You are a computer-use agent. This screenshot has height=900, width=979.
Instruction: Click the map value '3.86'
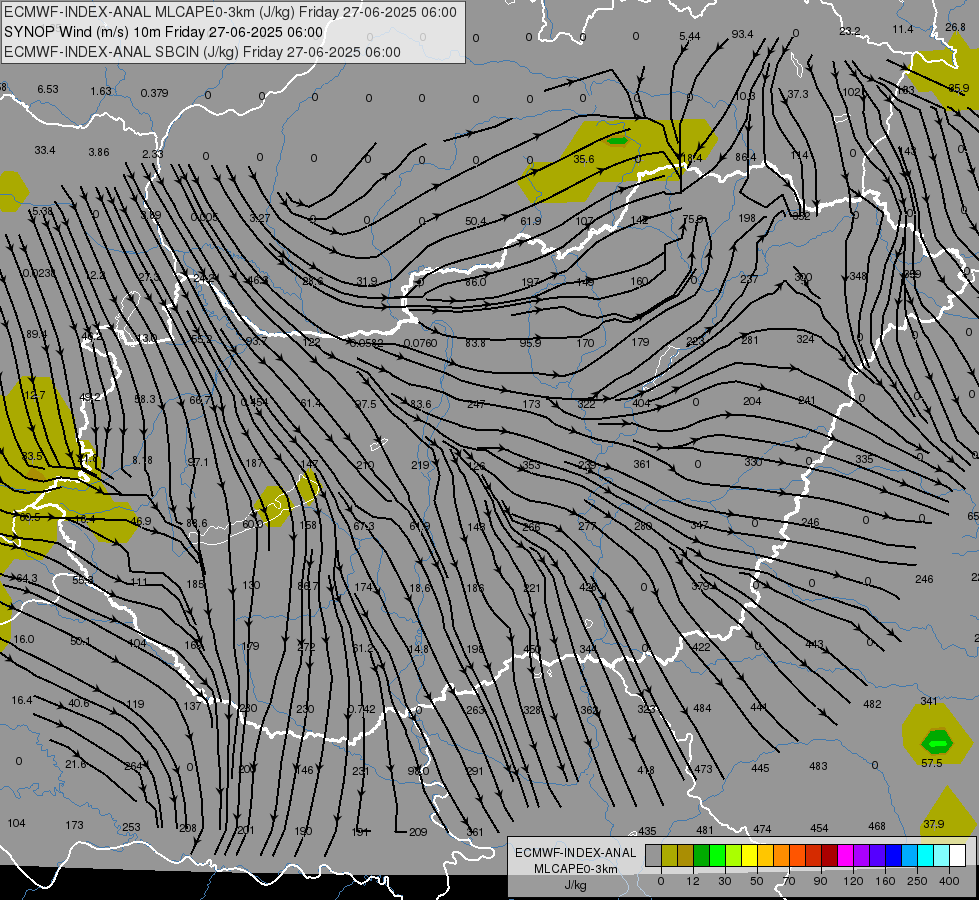click(99, 152)
